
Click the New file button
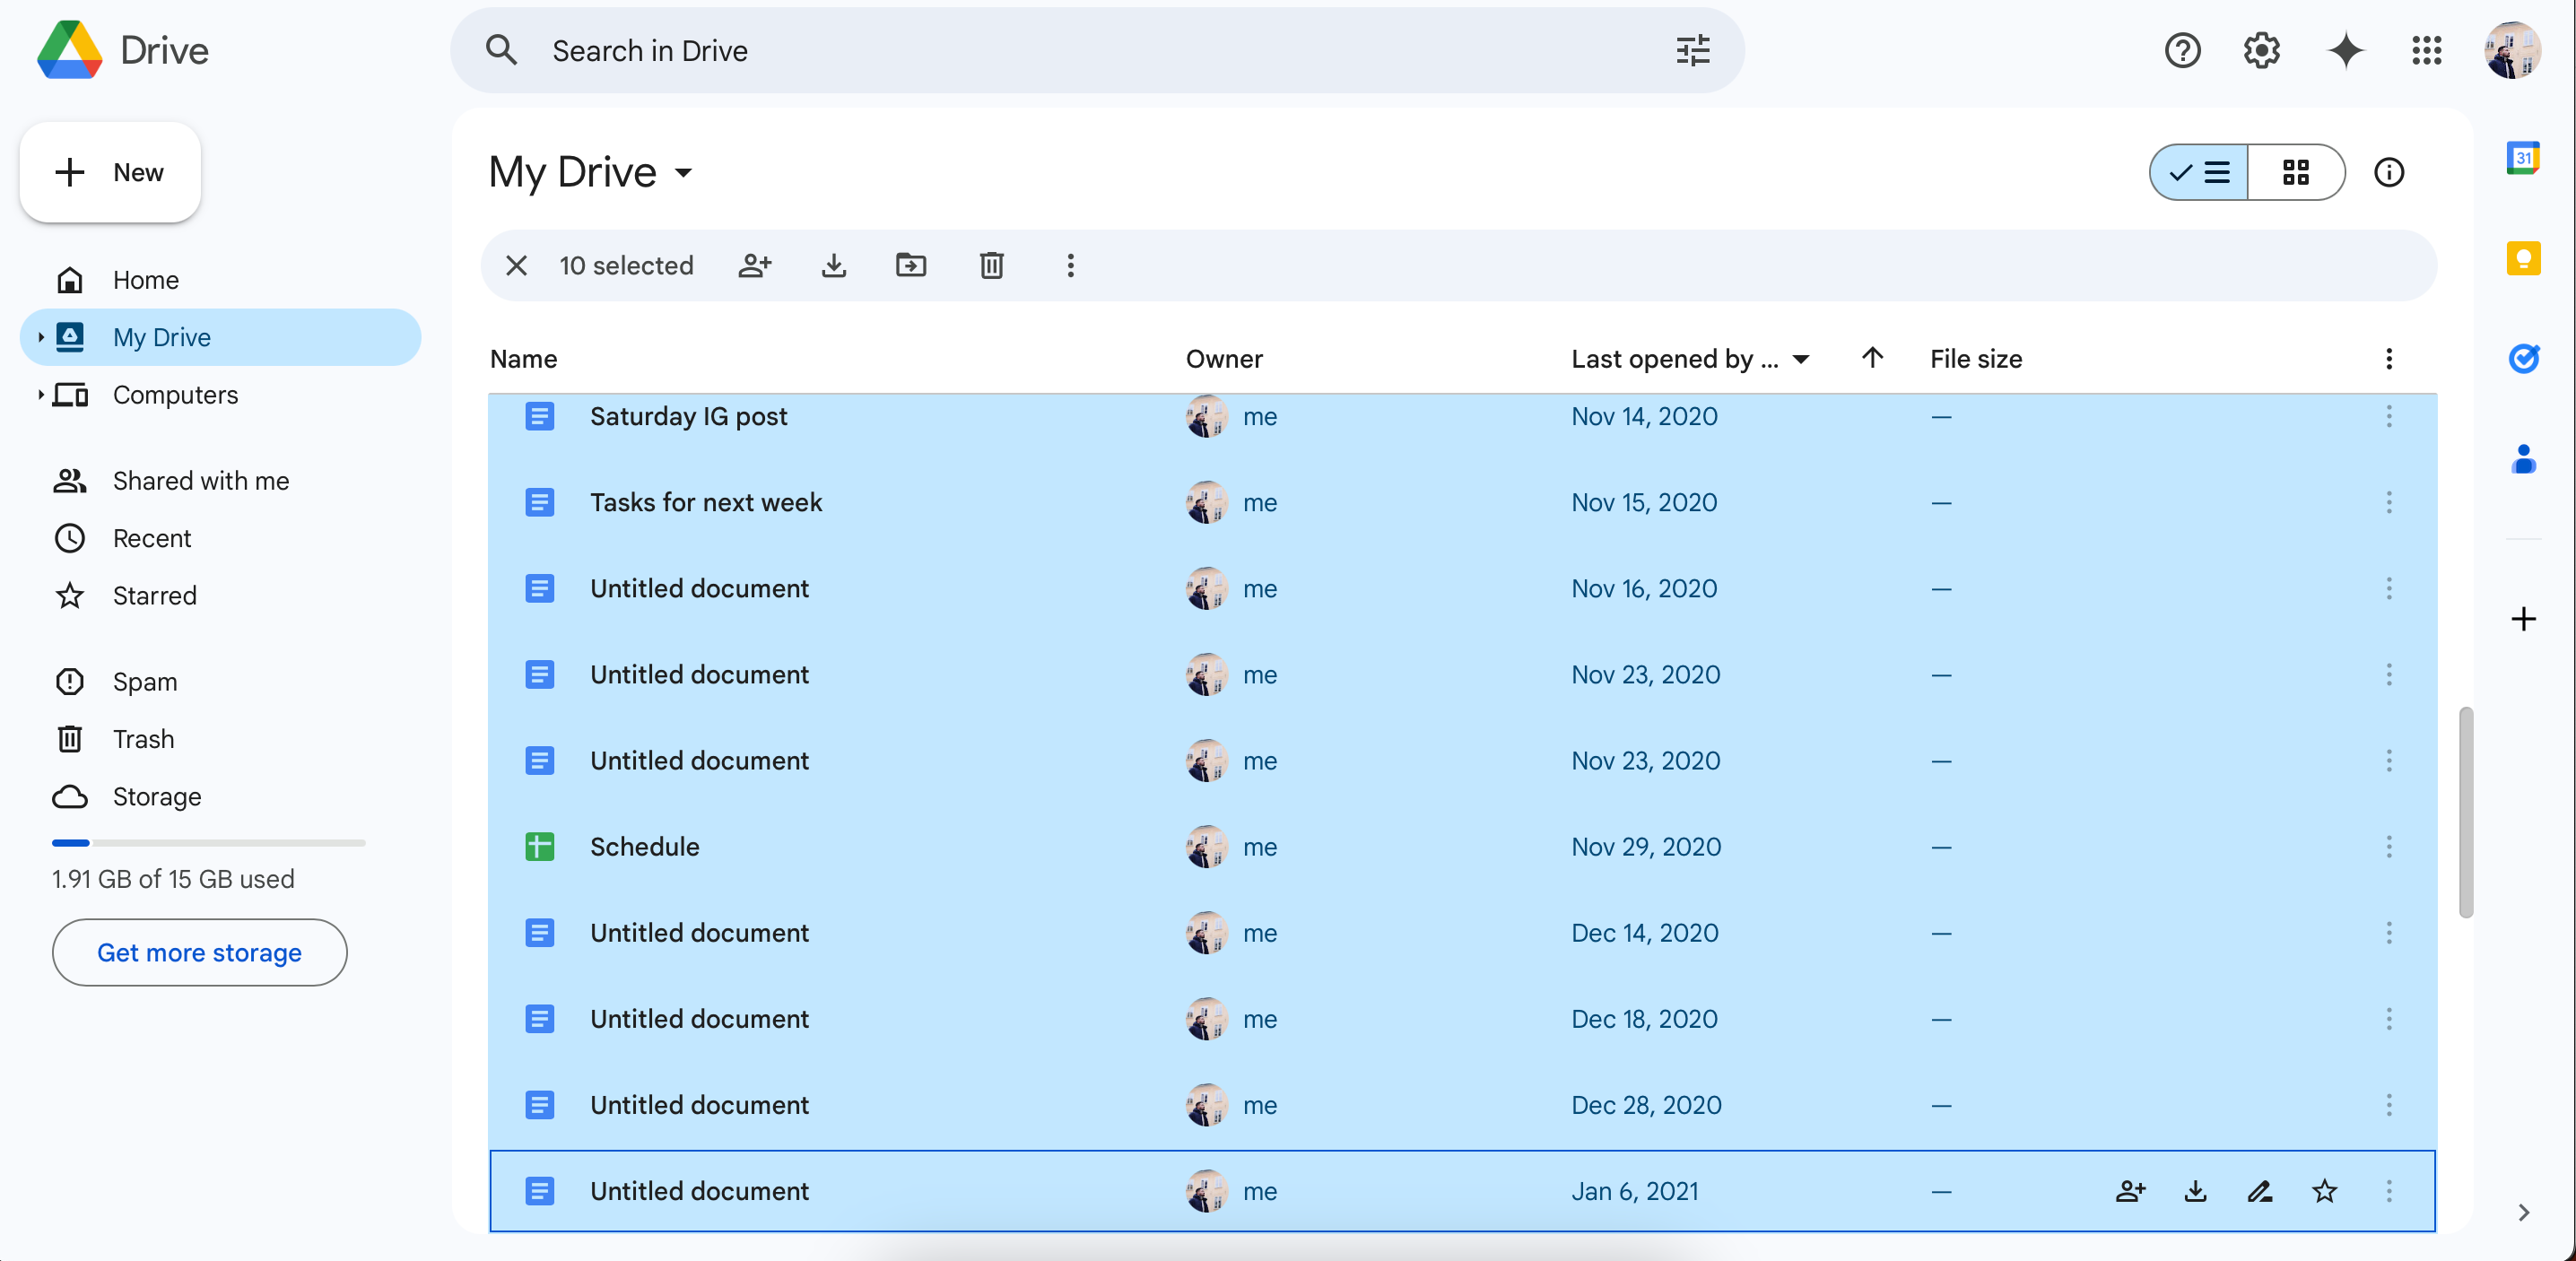[113, 170]
